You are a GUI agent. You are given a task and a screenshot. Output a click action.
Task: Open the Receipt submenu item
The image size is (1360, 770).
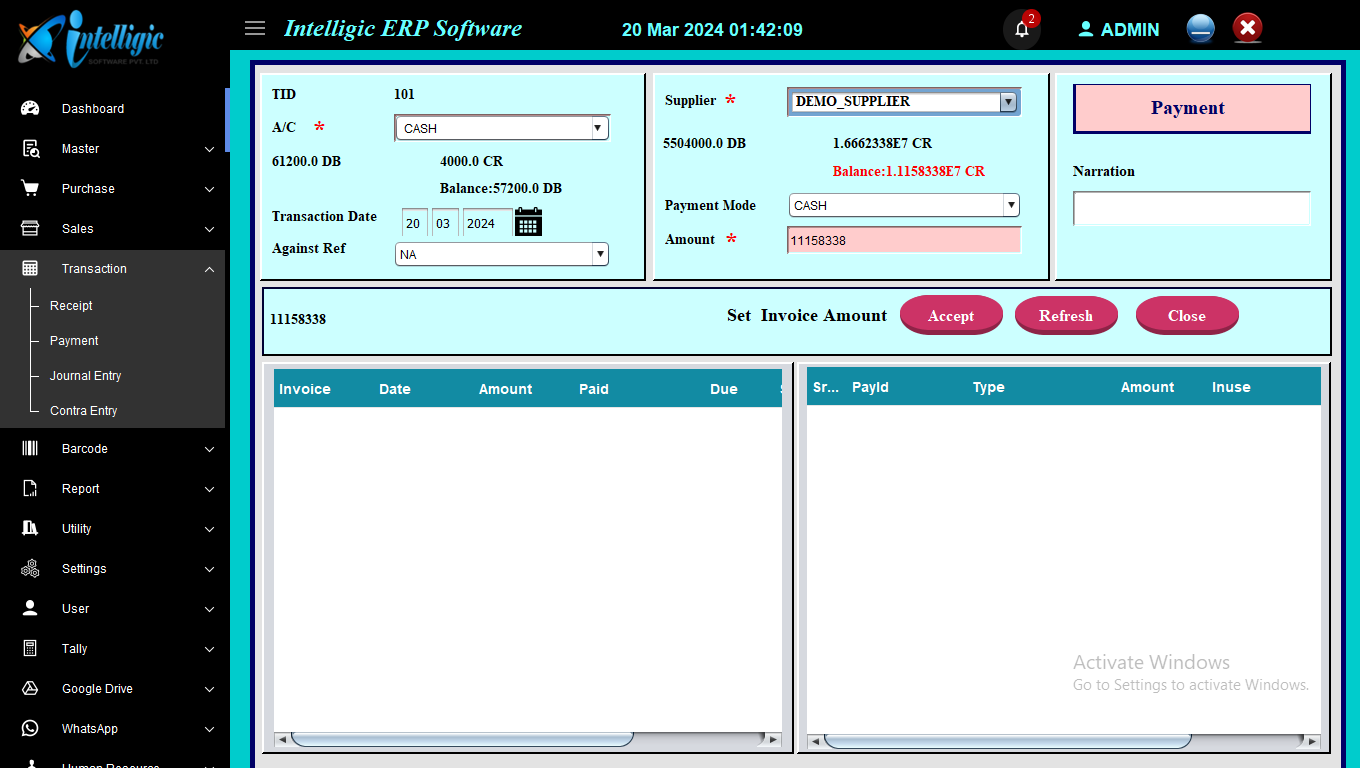71,306
